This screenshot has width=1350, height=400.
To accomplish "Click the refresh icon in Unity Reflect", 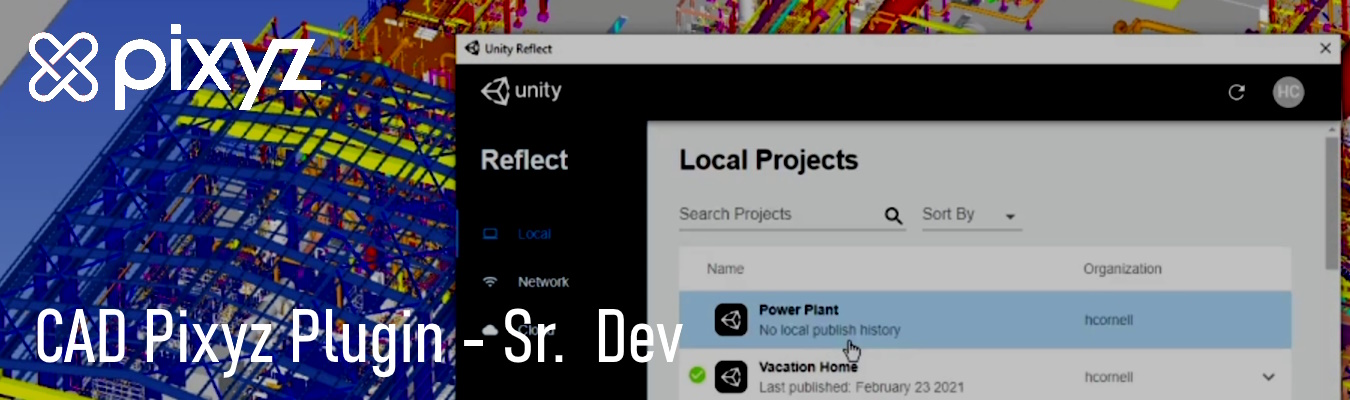I will pos(1237,92).
